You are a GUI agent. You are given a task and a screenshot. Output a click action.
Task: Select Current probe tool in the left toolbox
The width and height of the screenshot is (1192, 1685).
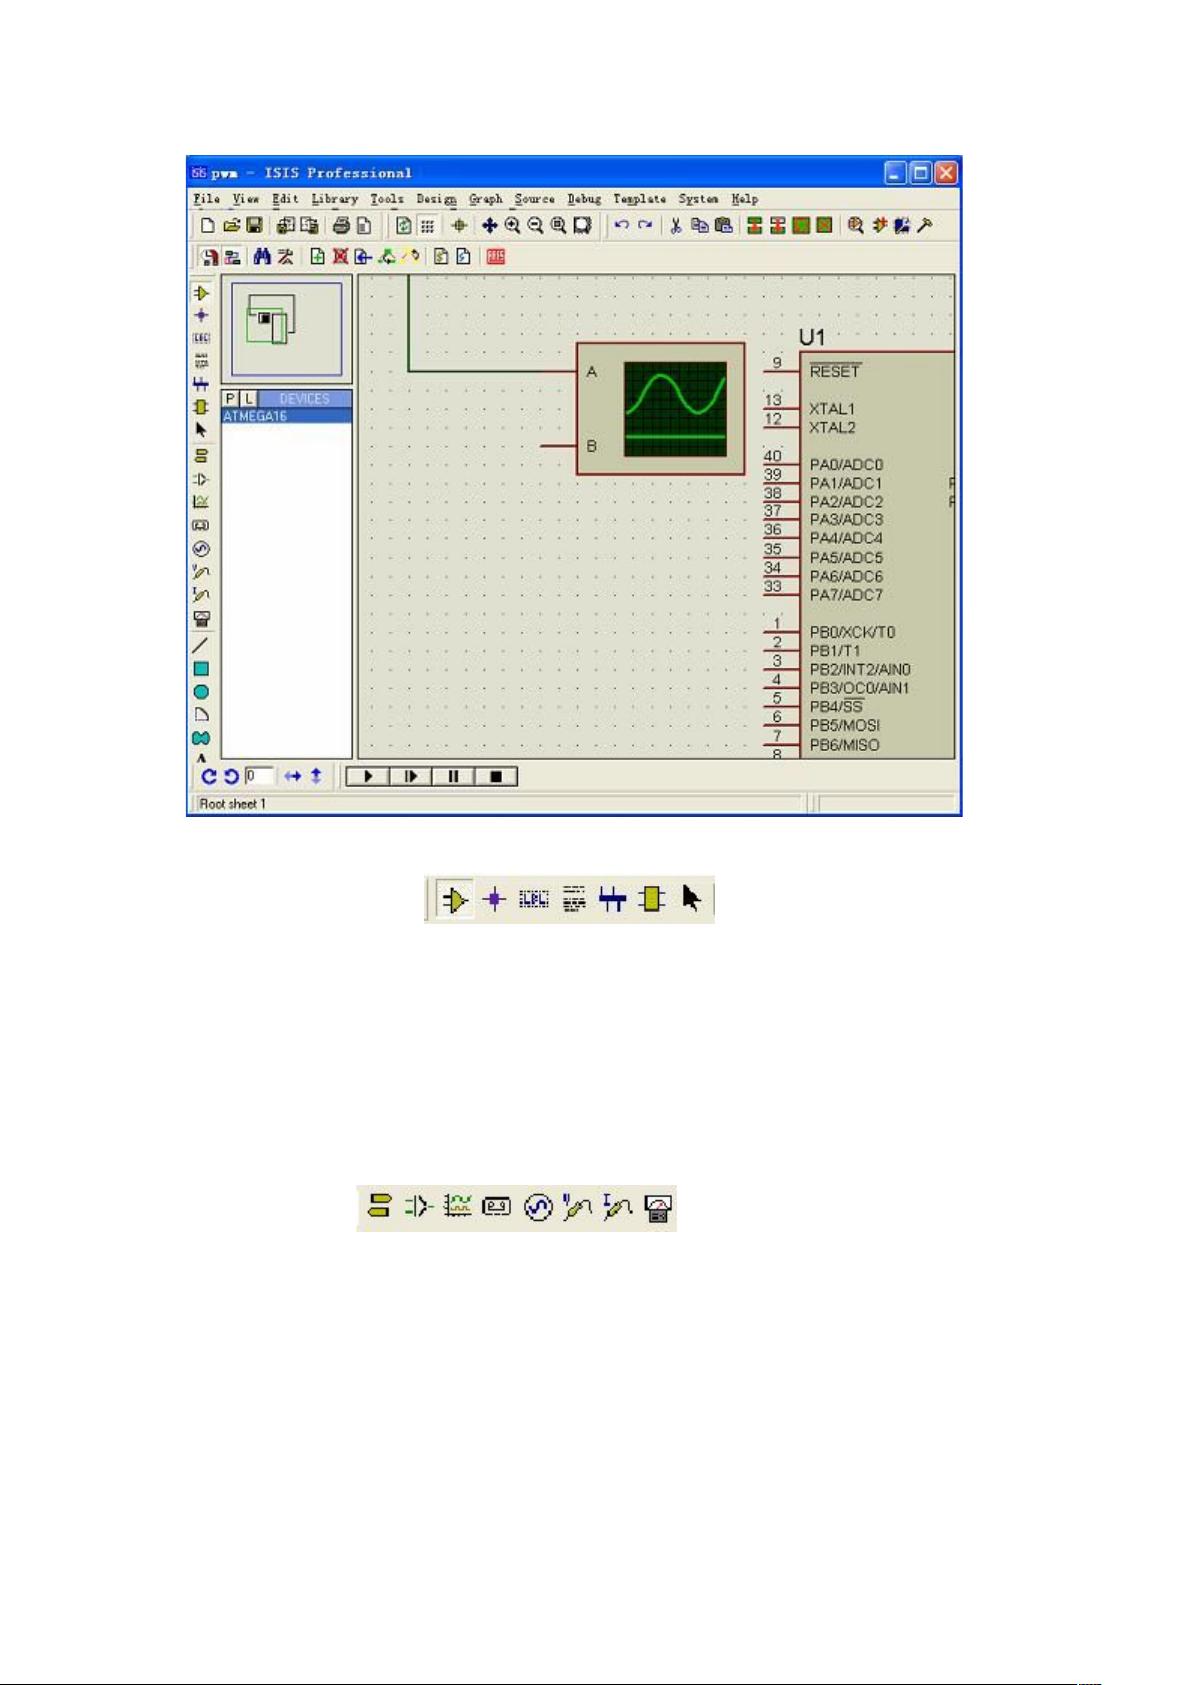point(201,595)
